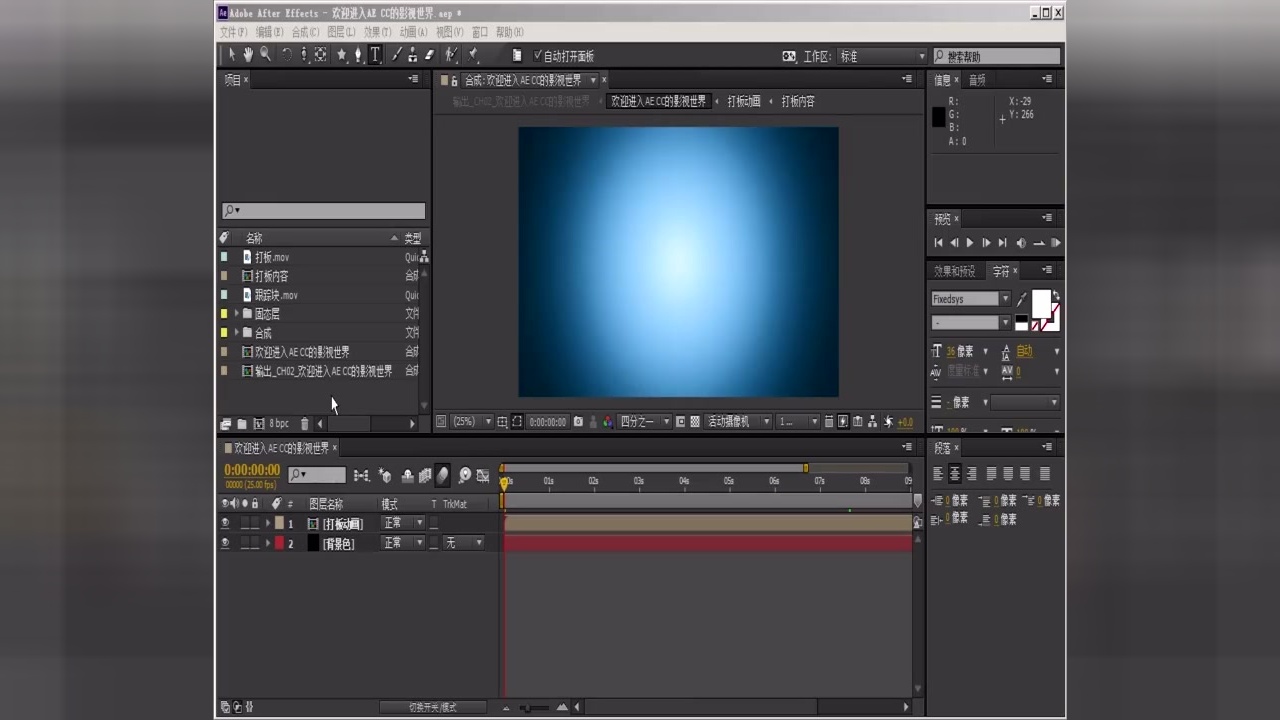
Task: Expand the 合成 folder in project panel
Action: click(x=236, y=333)
